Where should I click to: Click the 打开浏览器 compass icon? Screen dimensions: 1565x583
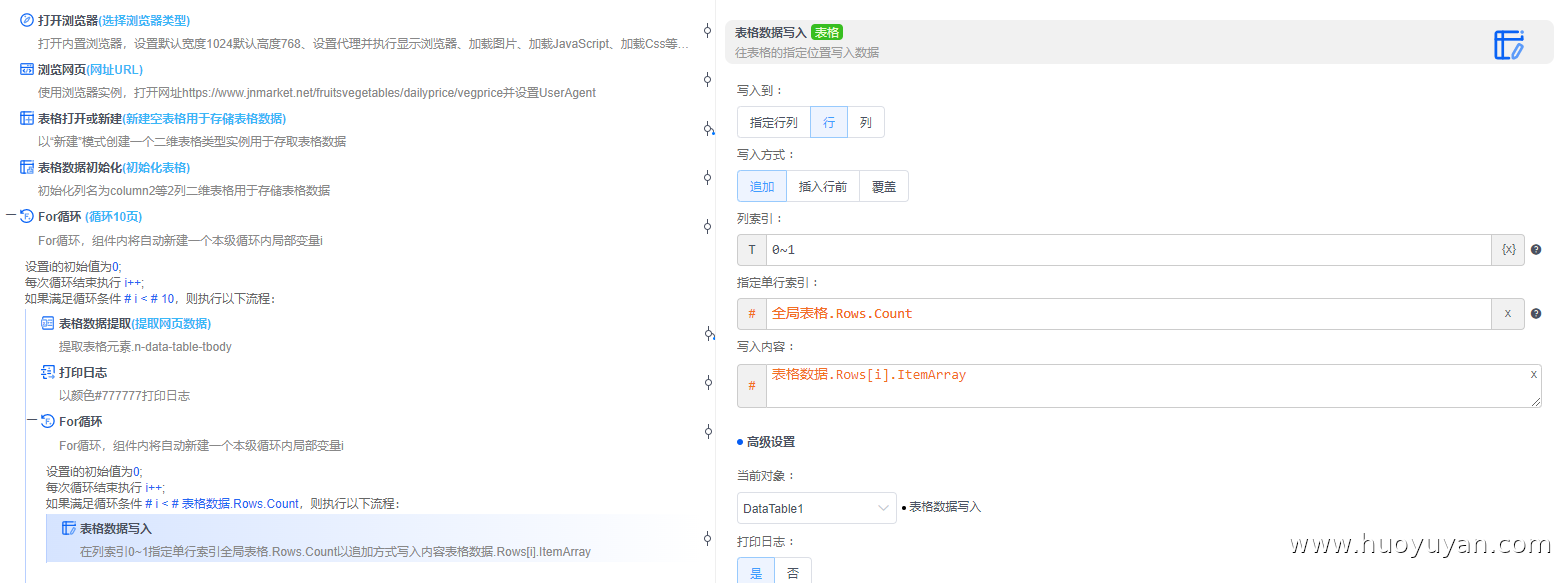point(27,20)
